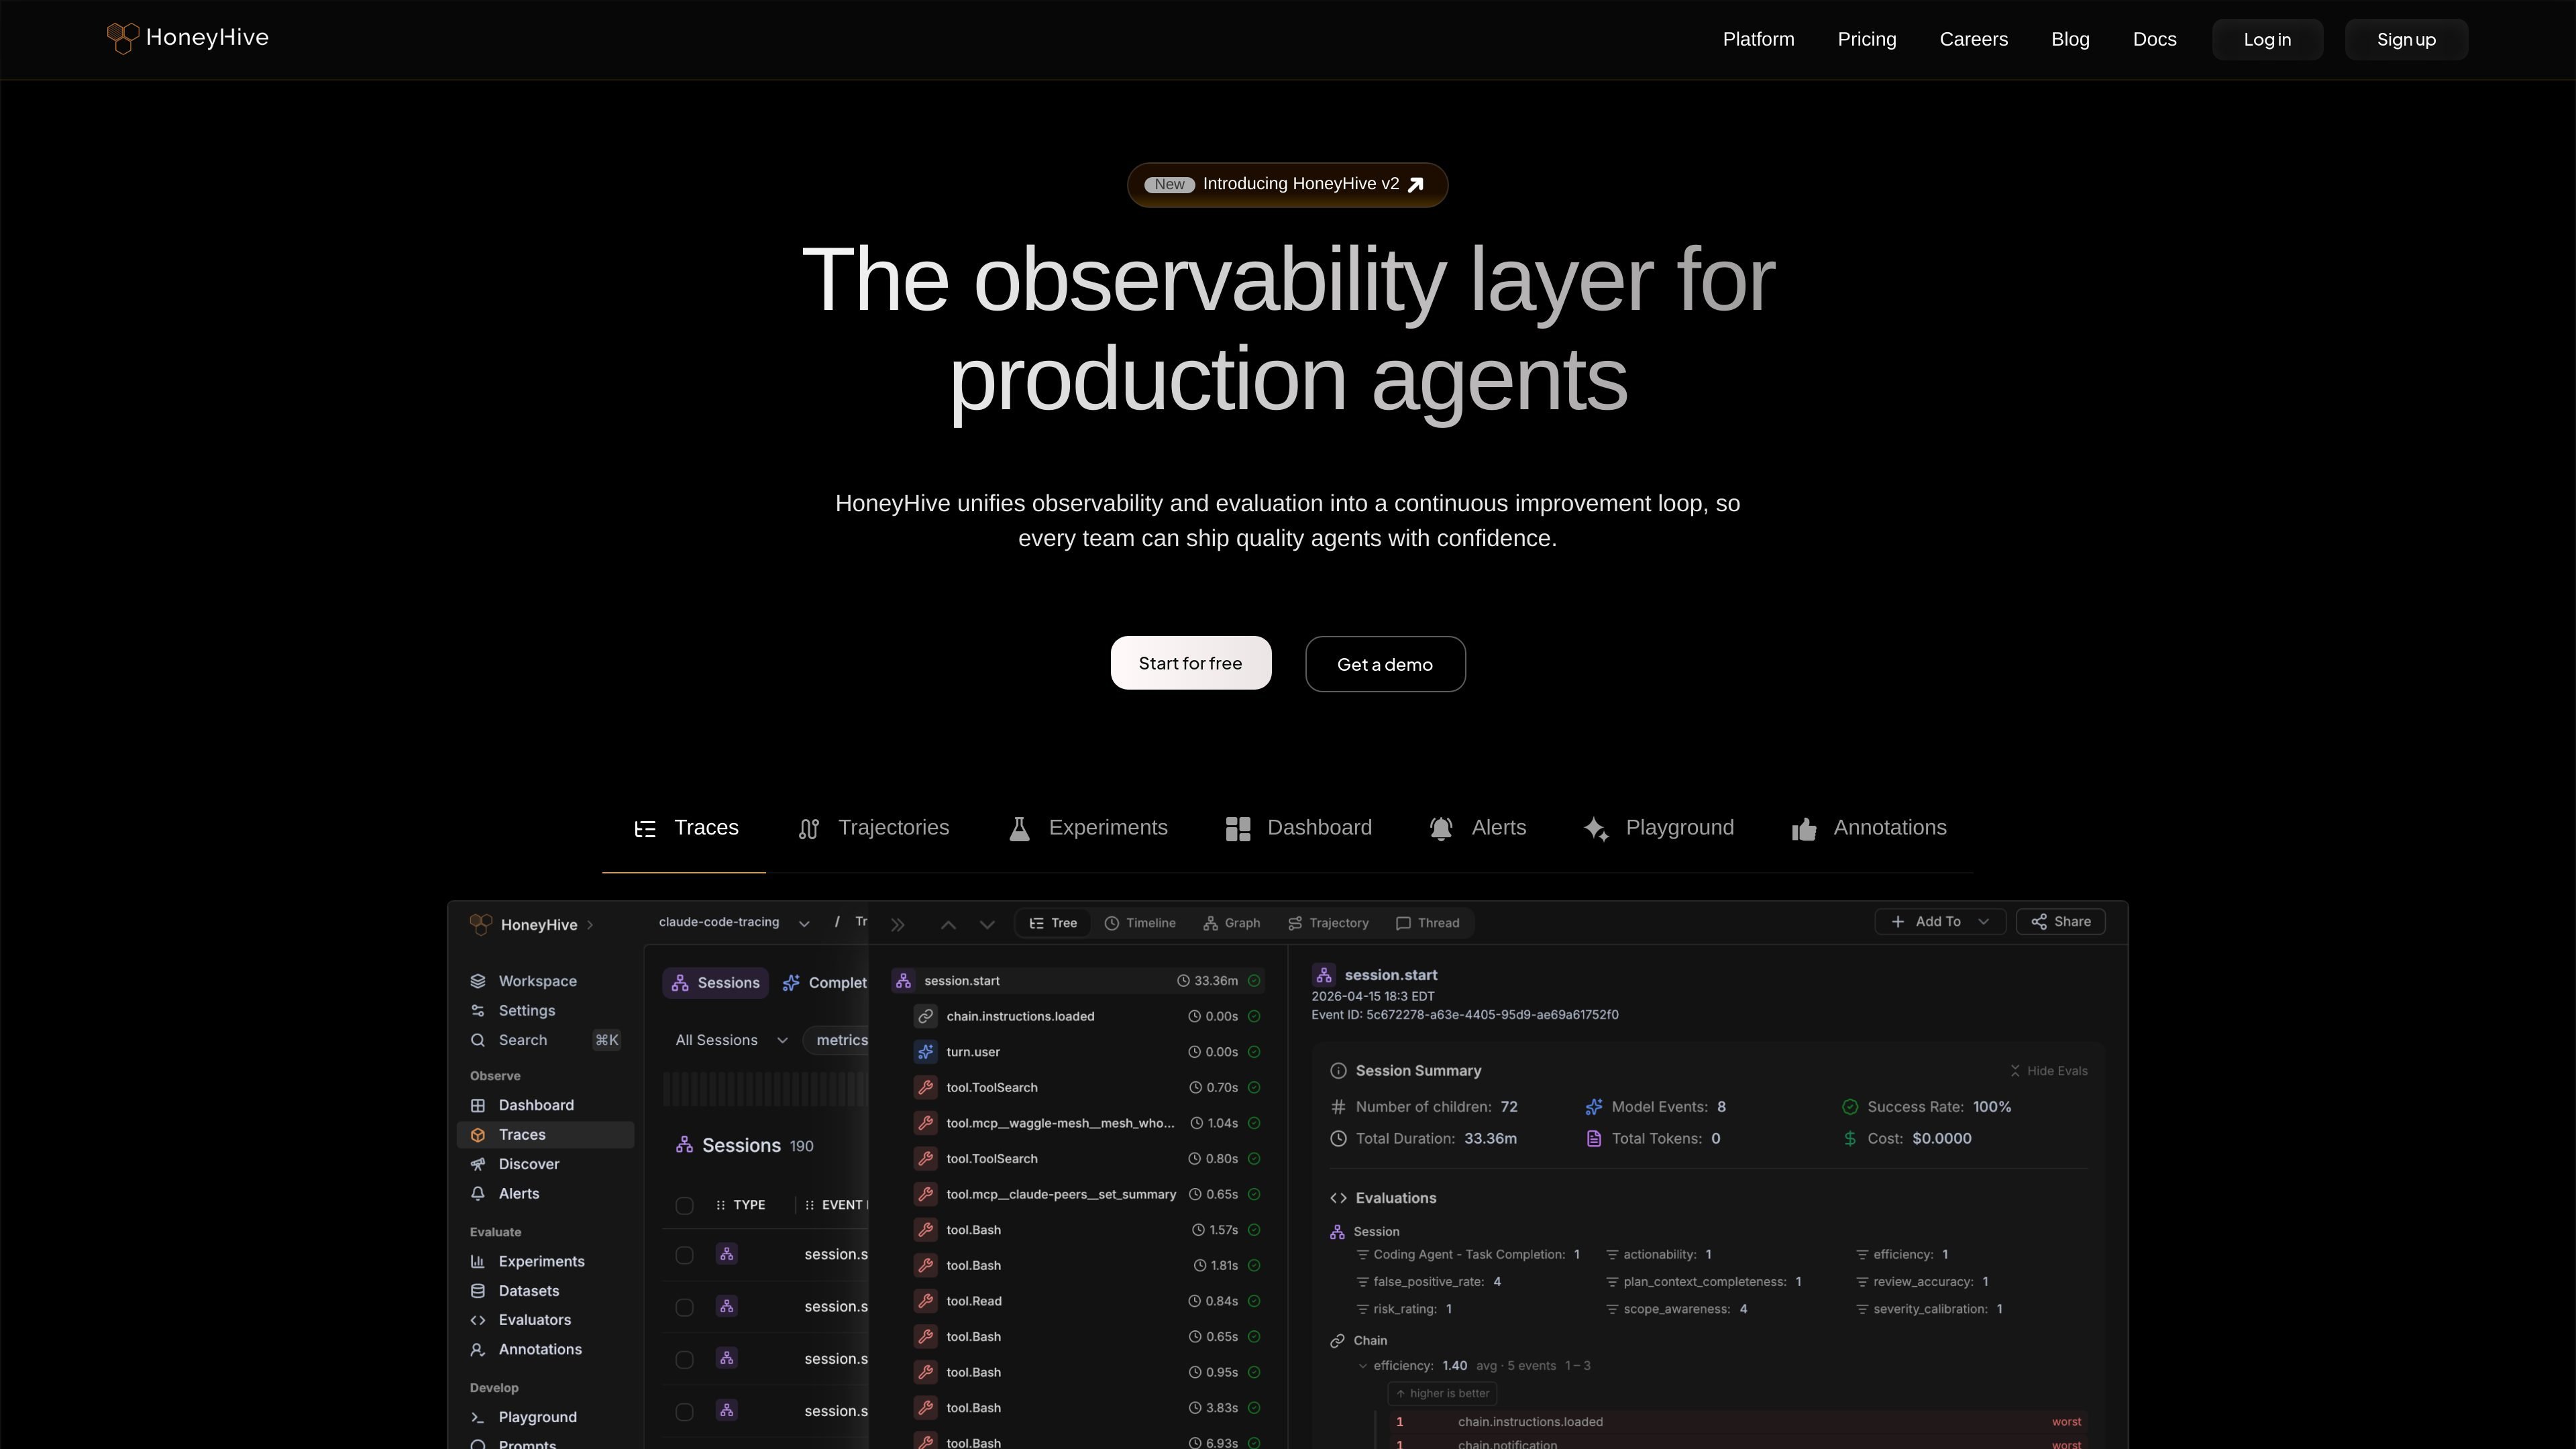Screen dimensions: 2576x1449
Task: Toggle the select-all checkbox in sessions table header
Action: pos(684,1206)
